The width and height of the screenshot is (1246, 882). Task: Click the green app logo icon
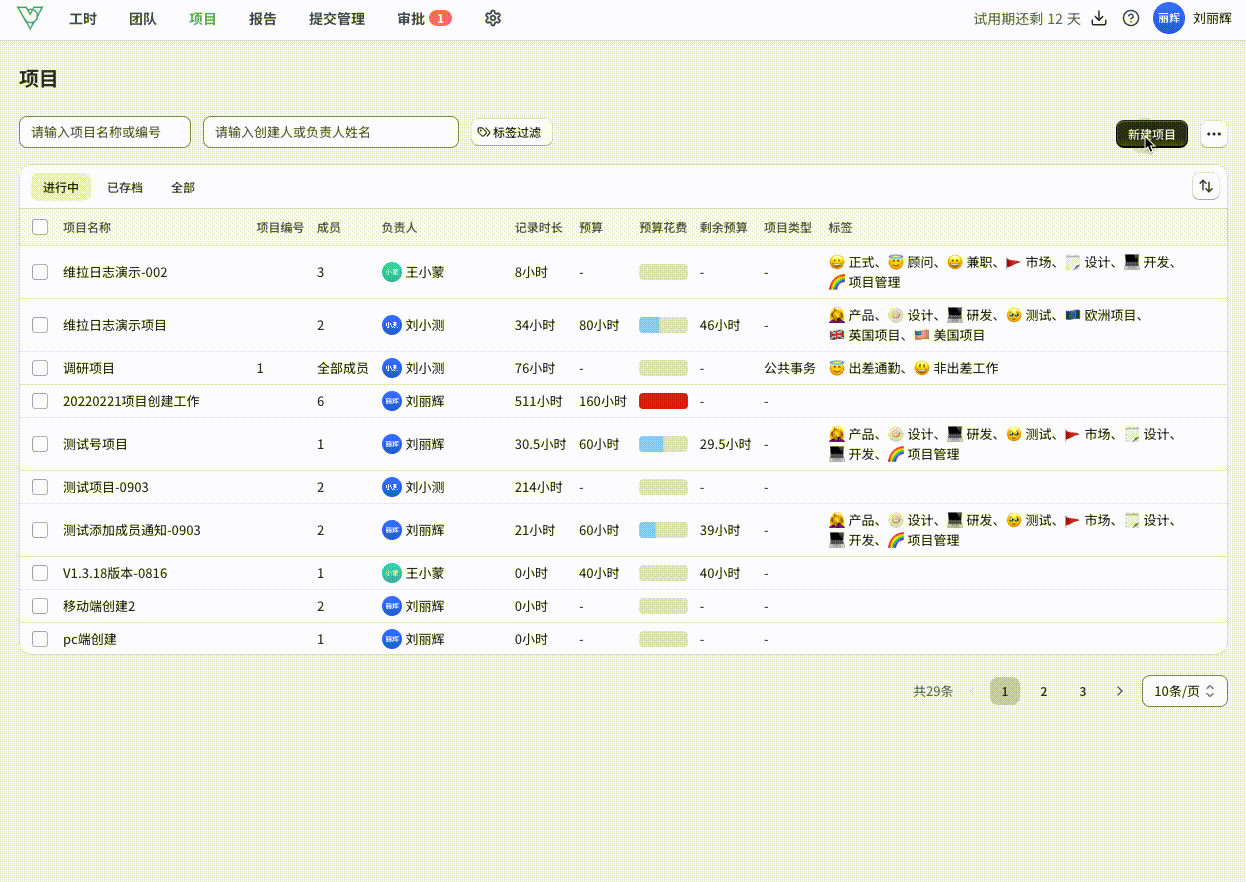click(x=30, y=18)
